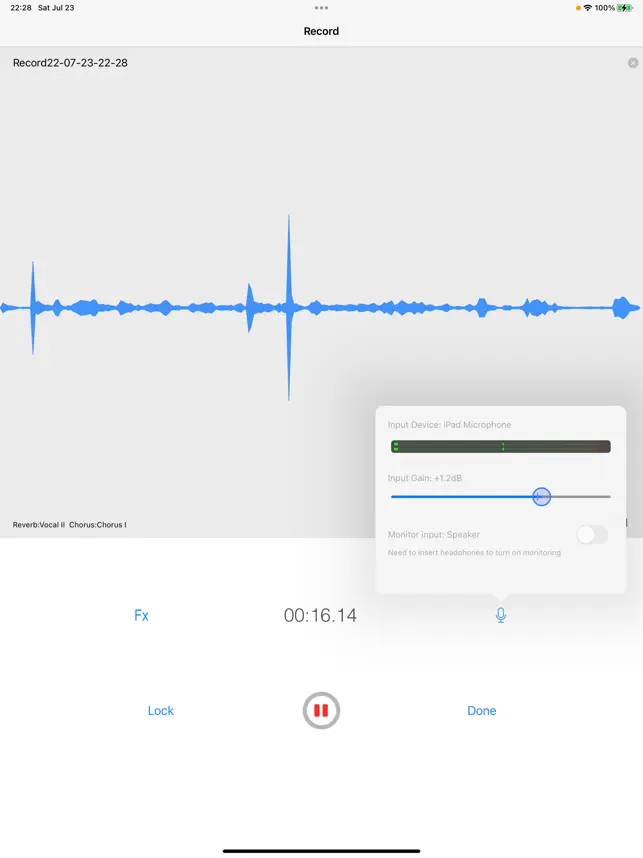Tap the date Sat Jul 23 in status bar
643x858 pixels.
click(56, 8)
